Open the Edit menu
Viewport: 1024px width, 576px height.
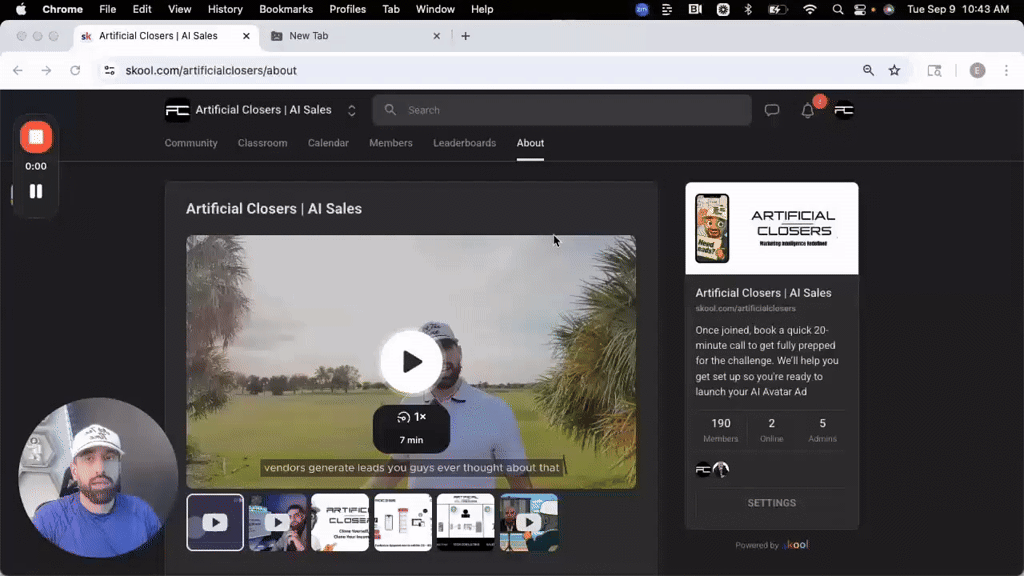(x=142, y=9)
